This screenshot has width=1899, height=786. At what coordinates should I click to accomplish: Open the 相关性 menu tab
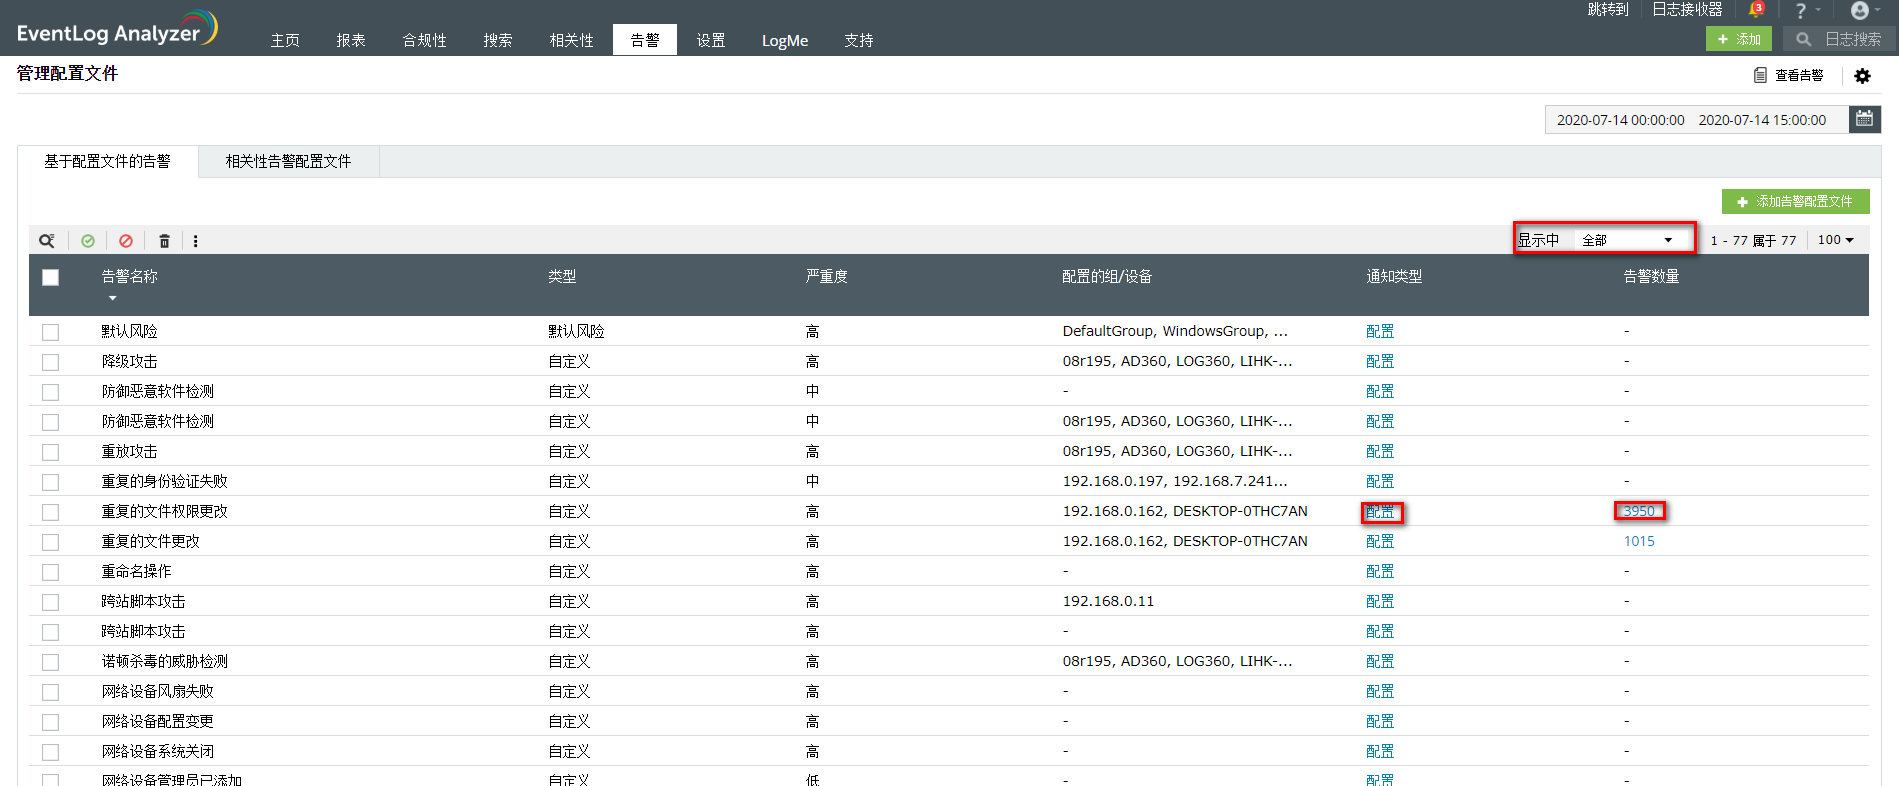pos(572,40)
